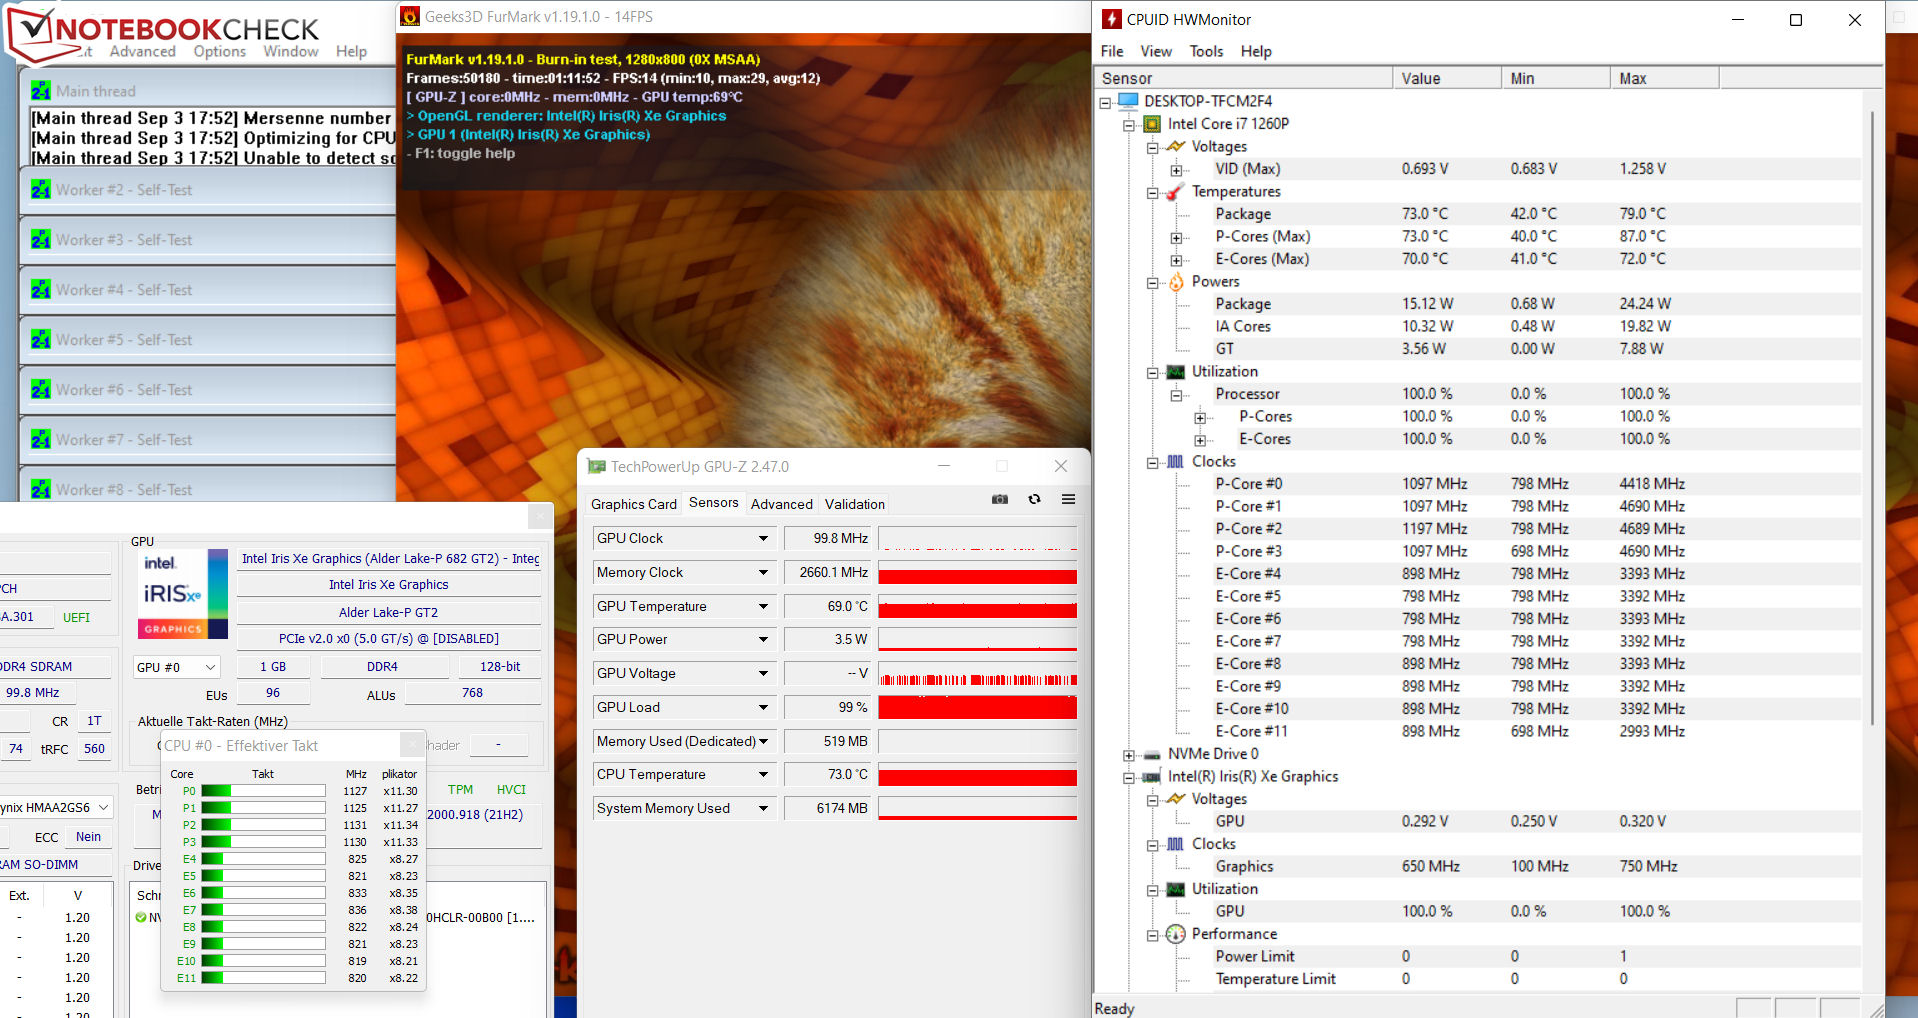Click the Worker #5 Self-Test window icon
The height and width of the screenshot is (1018, 1918).
[x=41, y=340]
